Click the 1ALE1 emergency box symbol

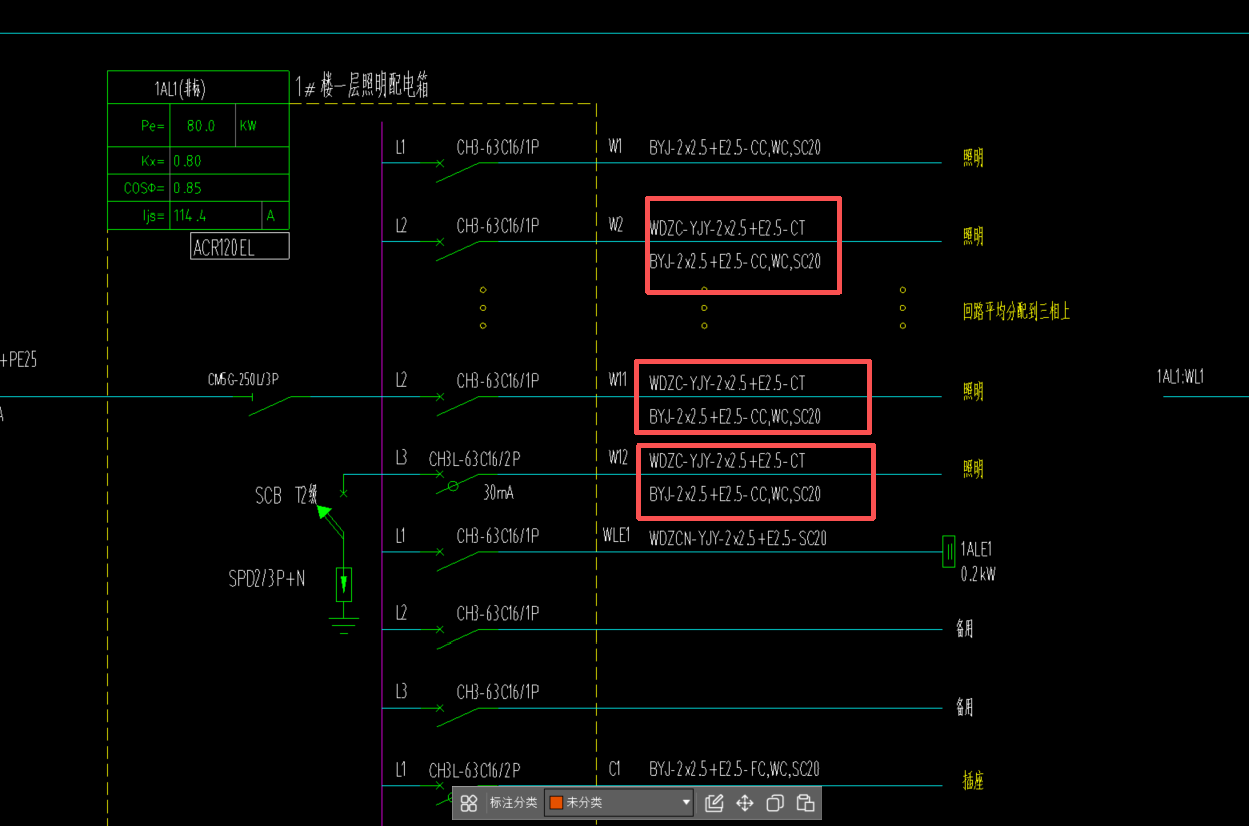[949, 551]
